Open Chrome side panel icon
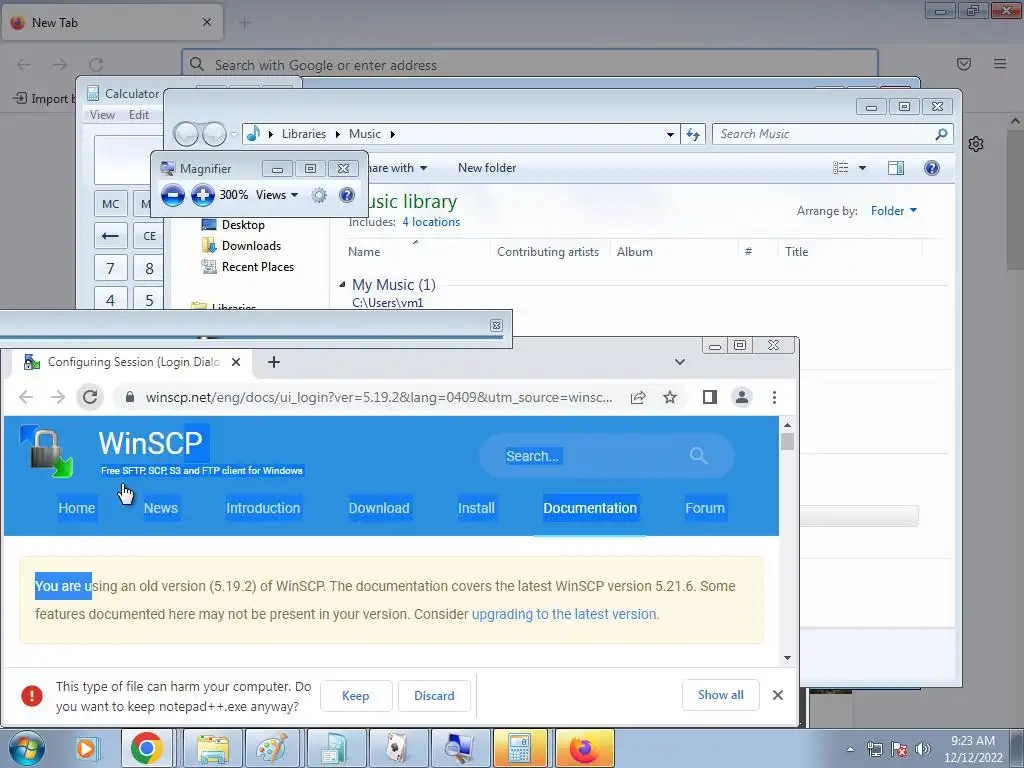This screenshot has height=768, width=1024. [710, 397]
